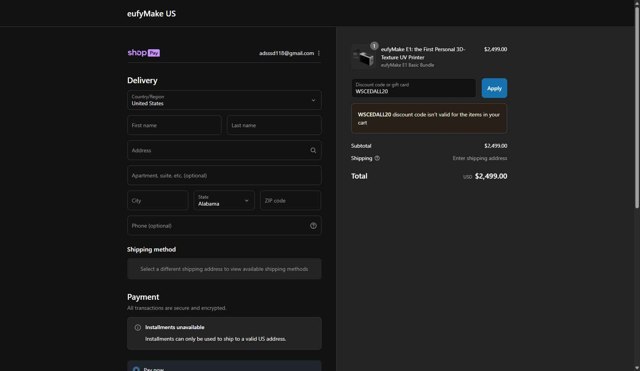This screenshot has width=640, height=371.
Task: Click the address search magnifier icon
Action: tap(313, 150)
